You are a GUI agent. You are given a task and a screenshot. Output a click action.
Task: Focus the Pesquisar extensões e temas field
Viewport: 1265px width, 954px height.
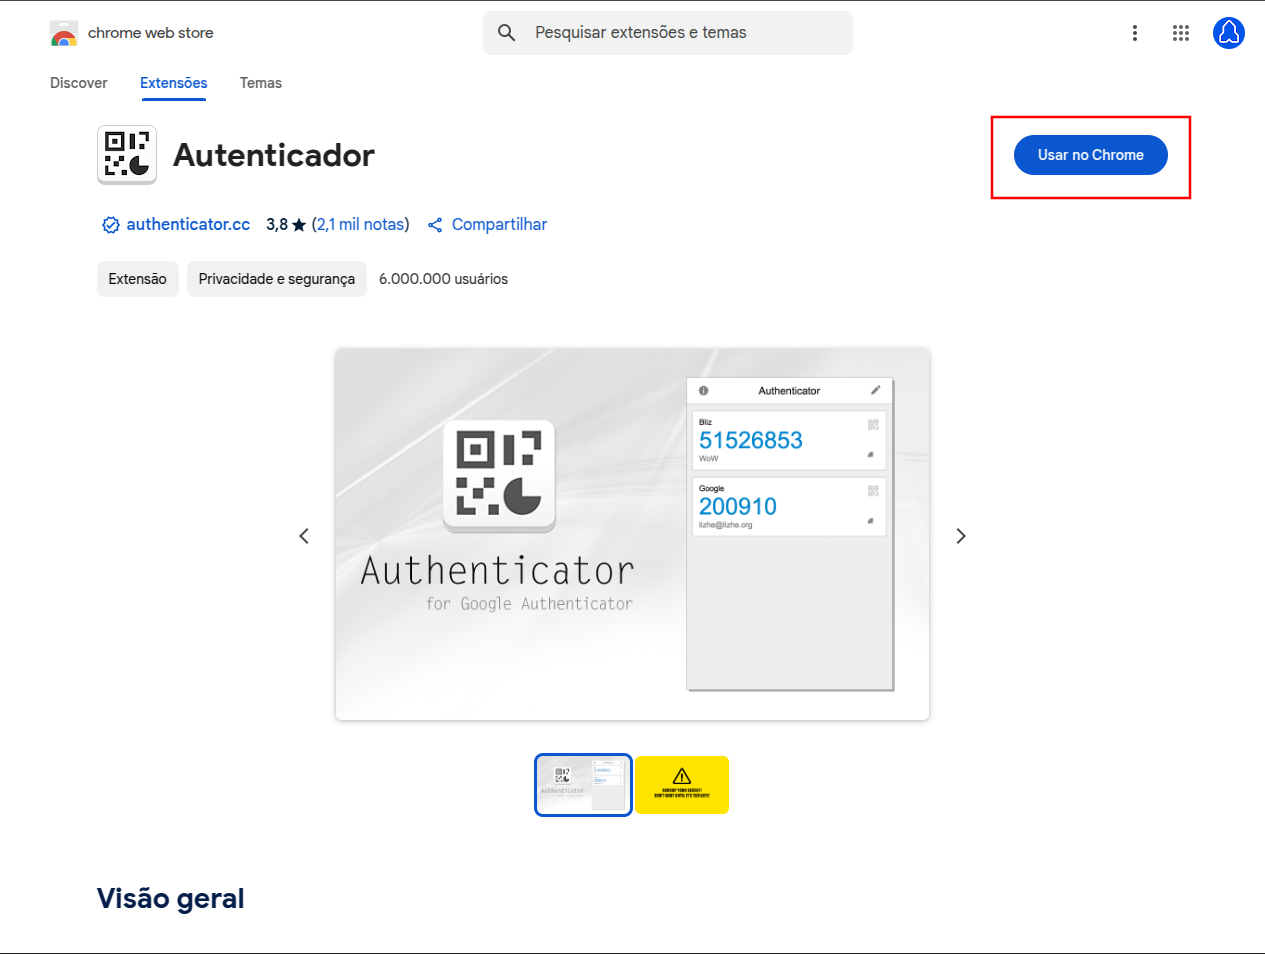tap(668, 33)
